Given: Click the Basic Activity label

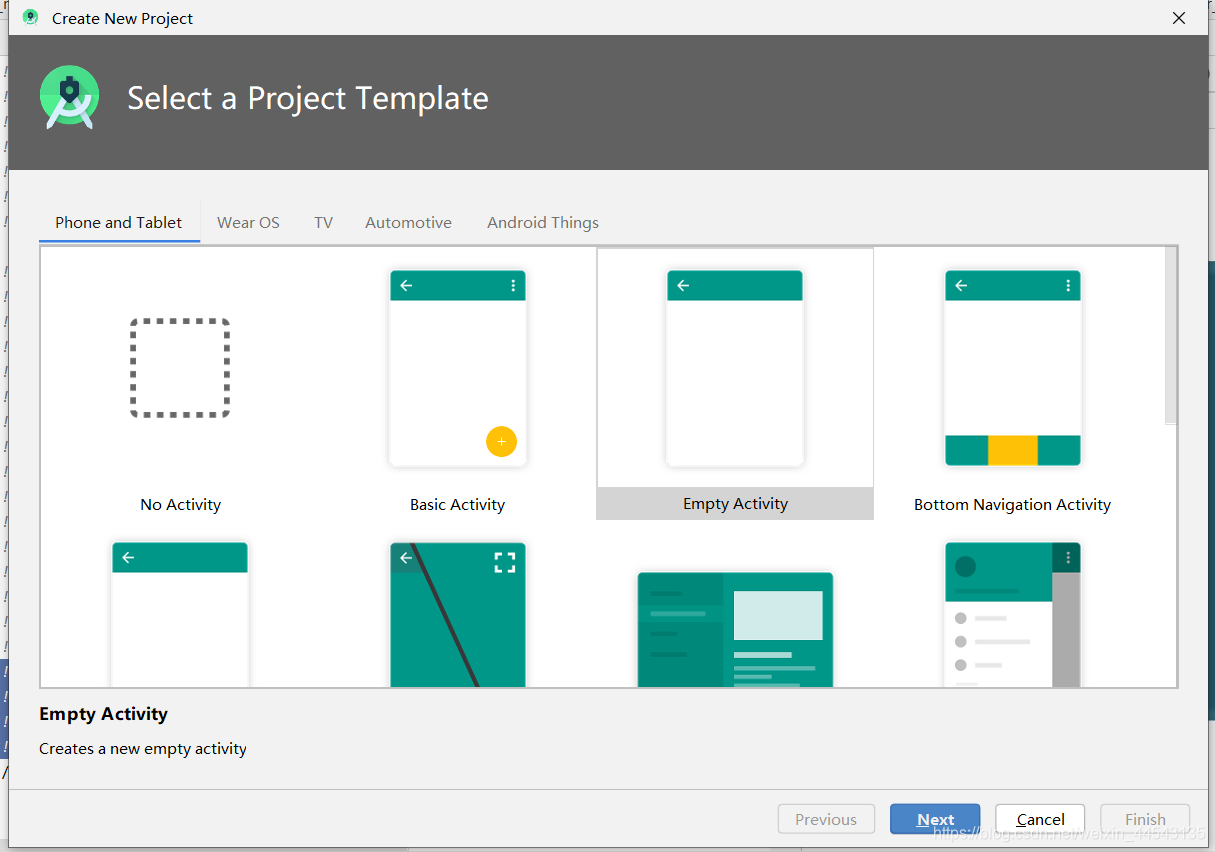Looking at the screenshot, I should tap(457, 505).
